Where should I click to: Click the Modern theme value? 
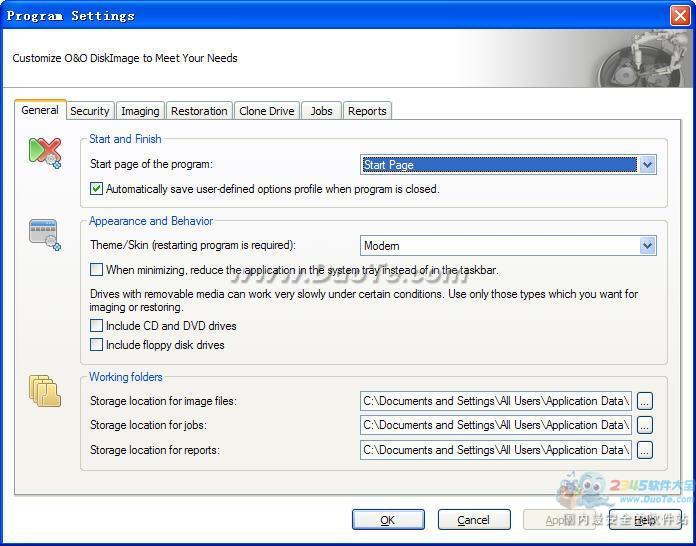tap(381, 245)
